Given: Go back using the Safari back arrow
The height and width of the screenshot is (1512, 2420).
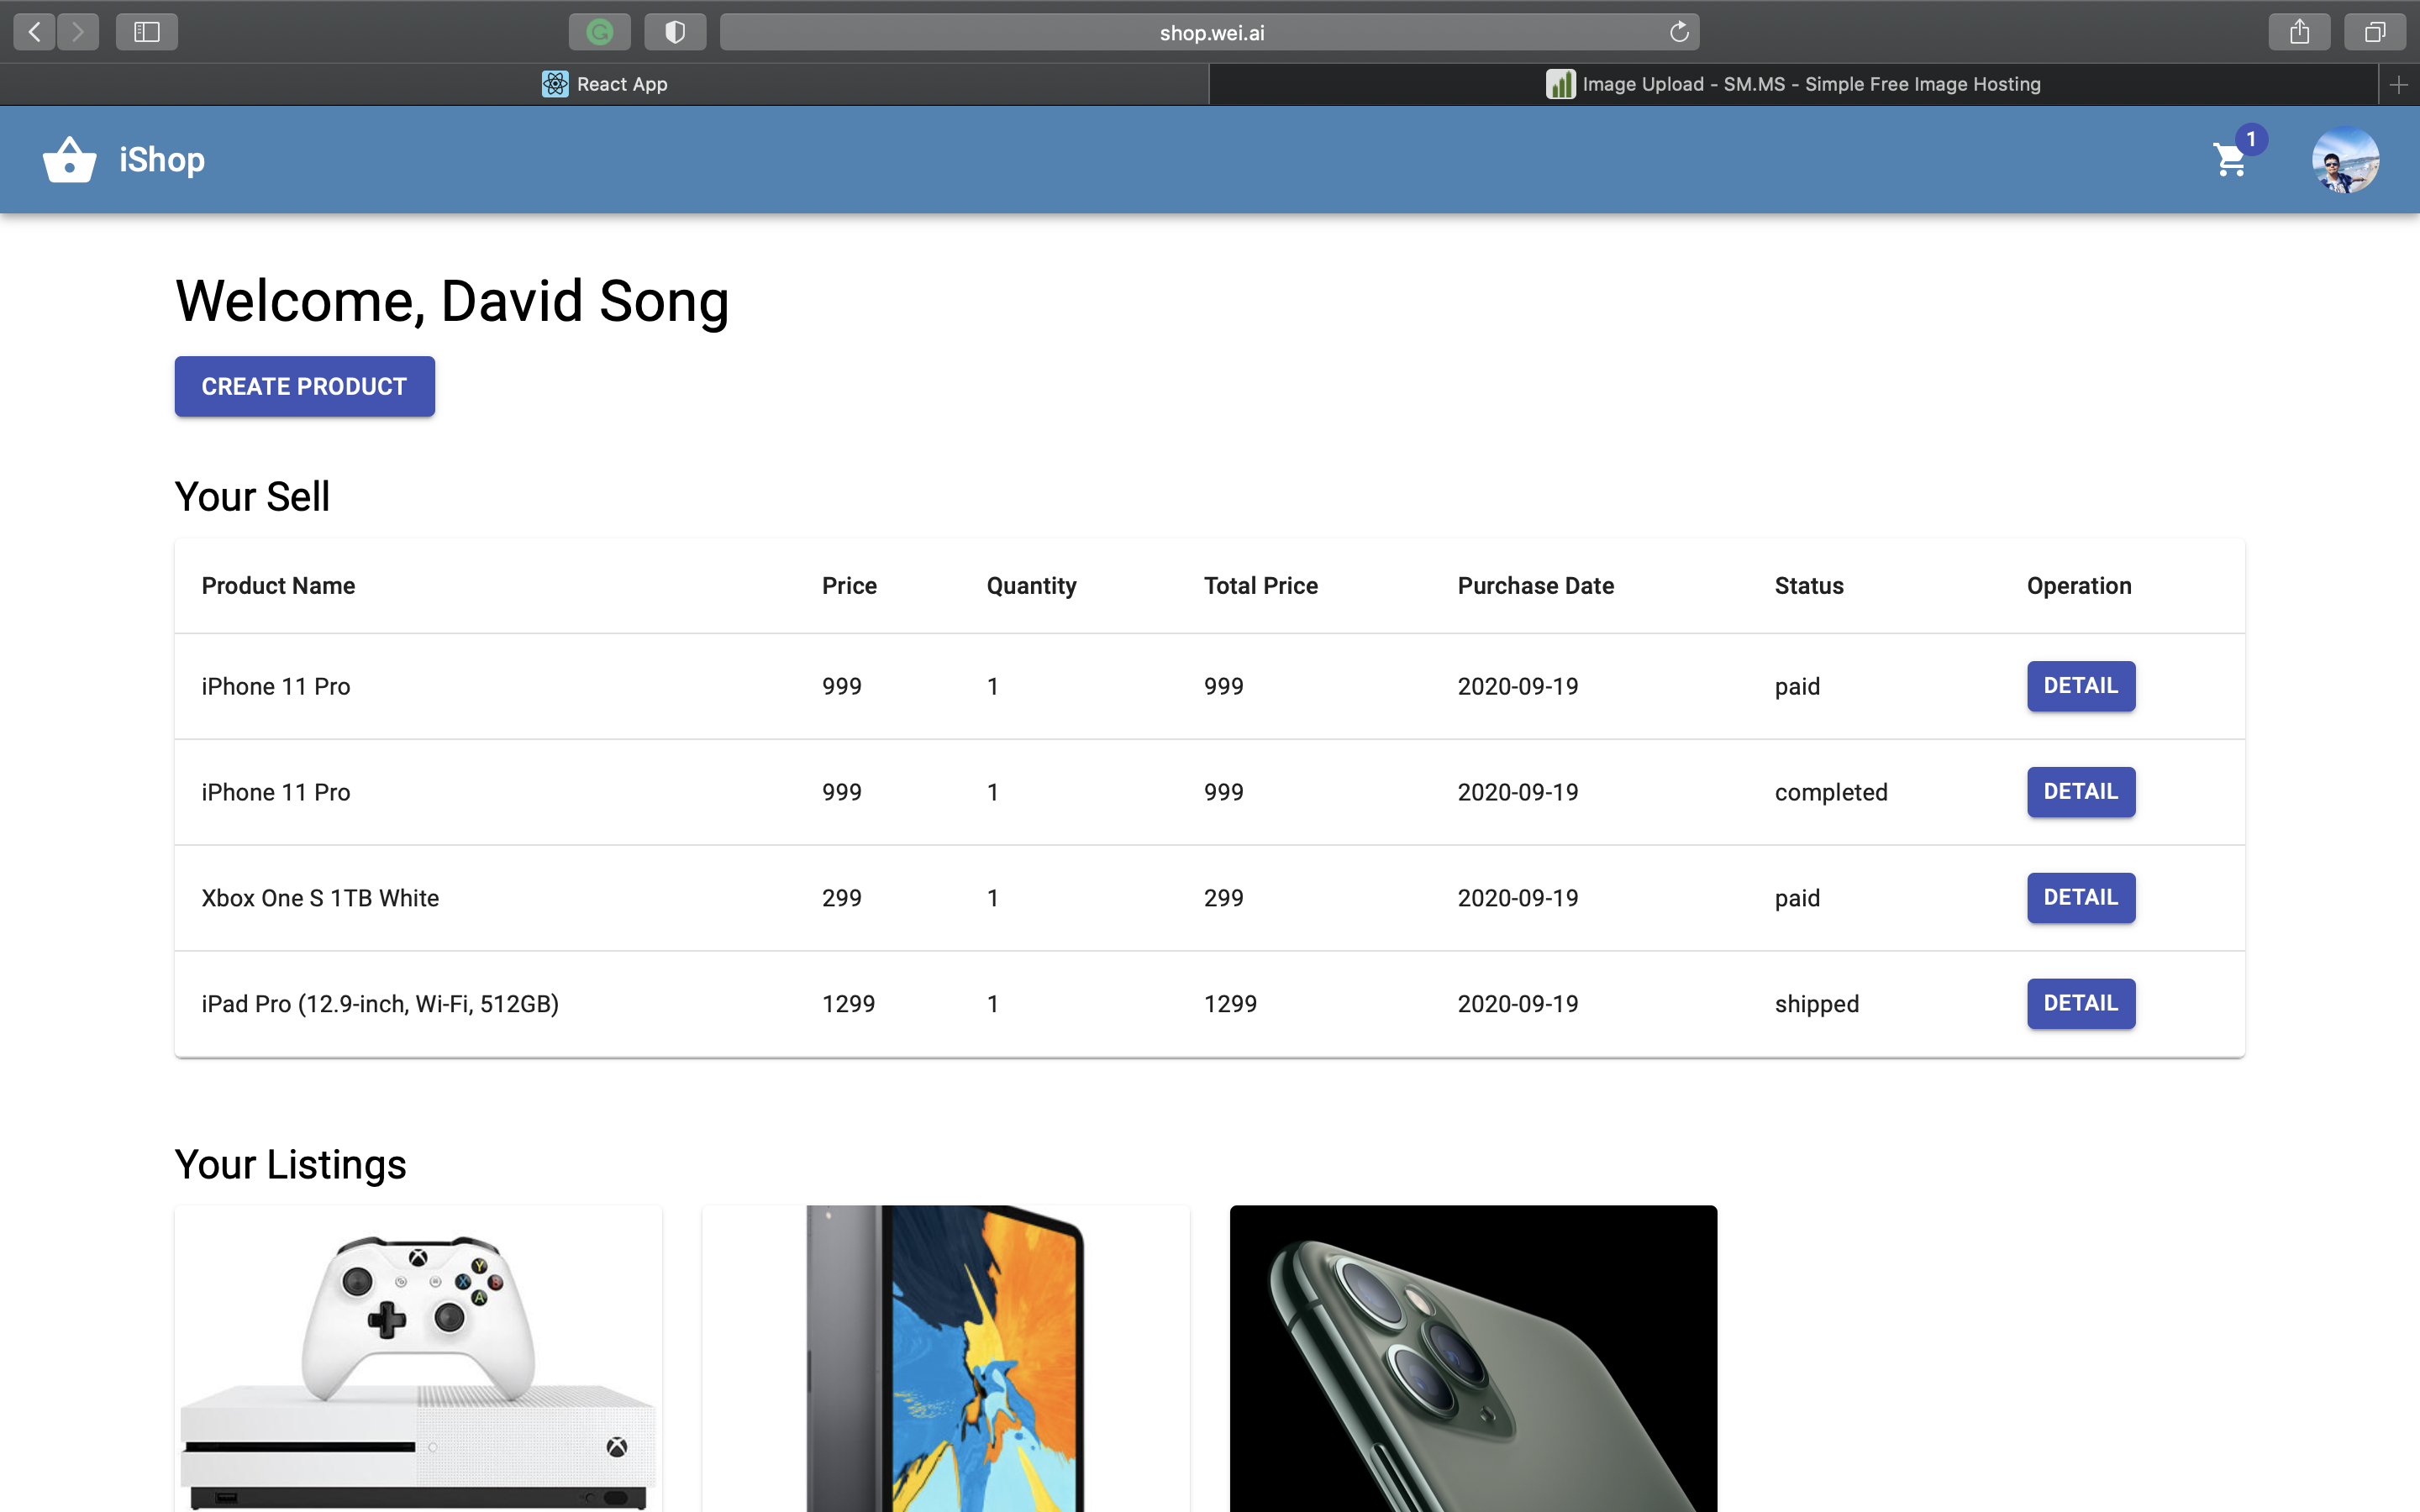Looking at the screenshot, I should point(34,32).
